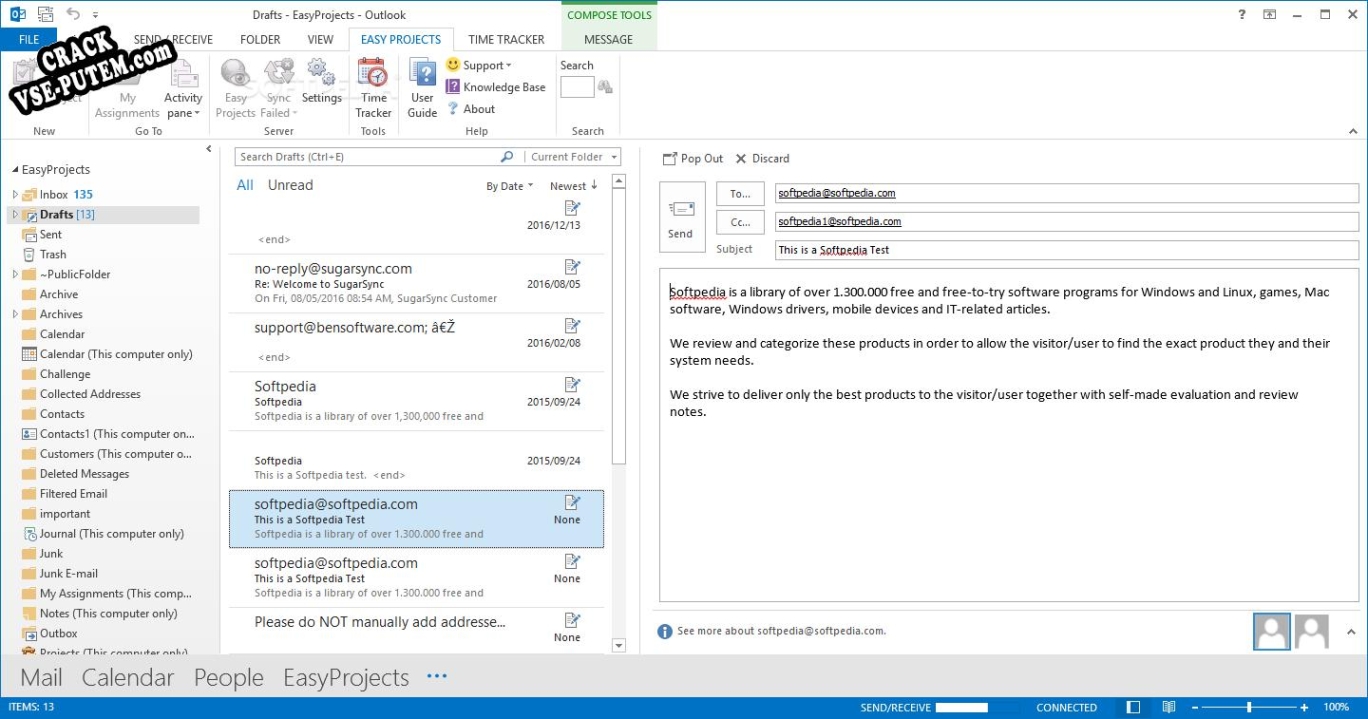Select the Junk E-mail folder
1368x719 pixels.
pos(68,574)
